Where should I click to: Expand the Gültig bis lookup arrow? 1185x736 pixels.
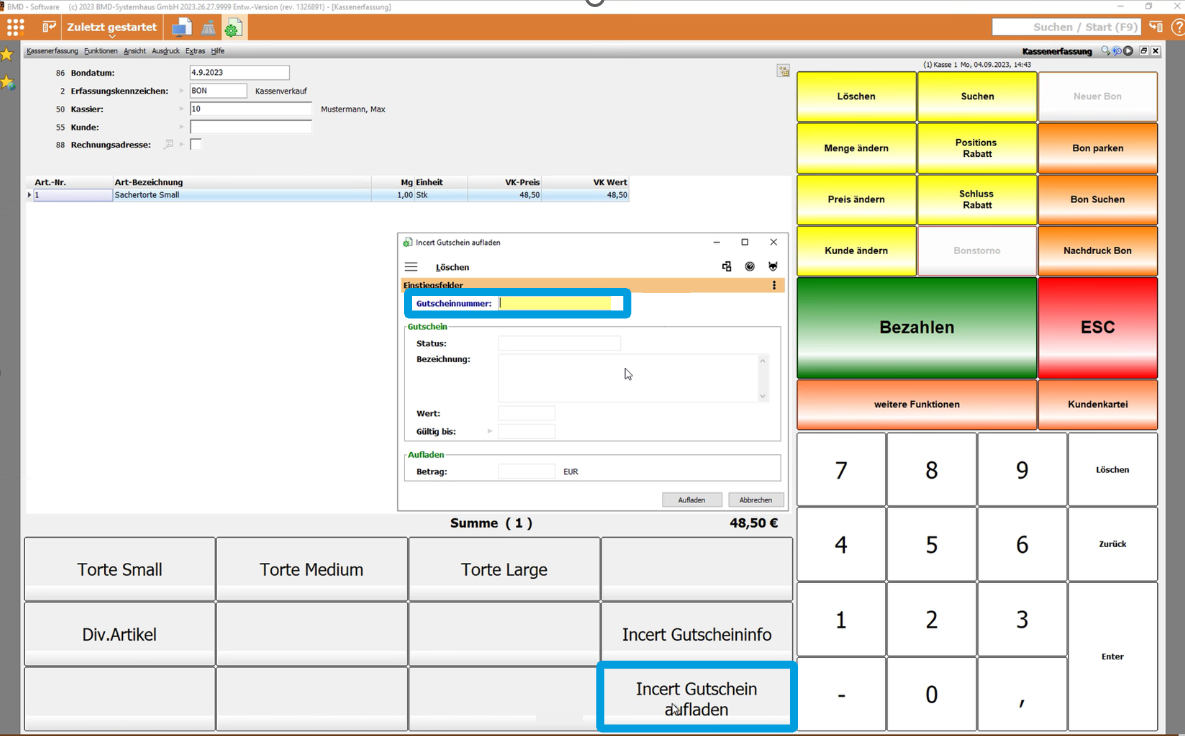[490, 431]
